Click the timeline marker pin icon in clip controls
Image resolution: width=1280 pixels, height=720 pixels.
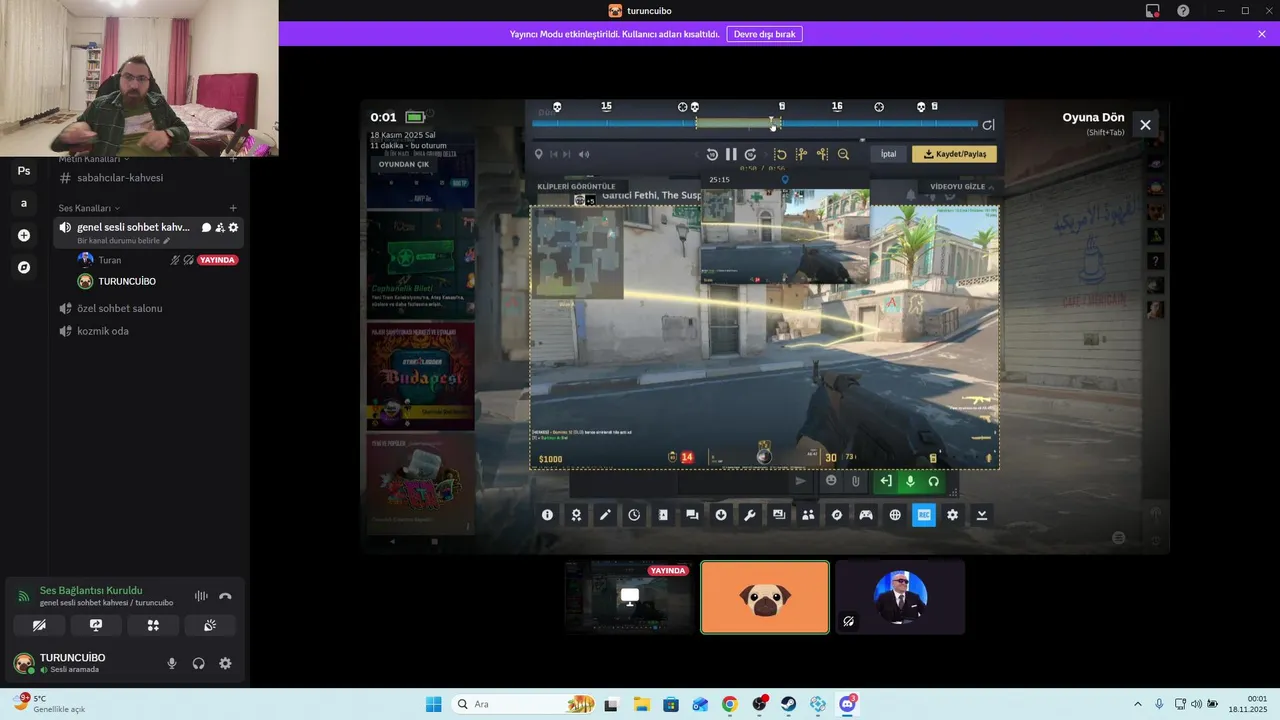click(538, 154)
